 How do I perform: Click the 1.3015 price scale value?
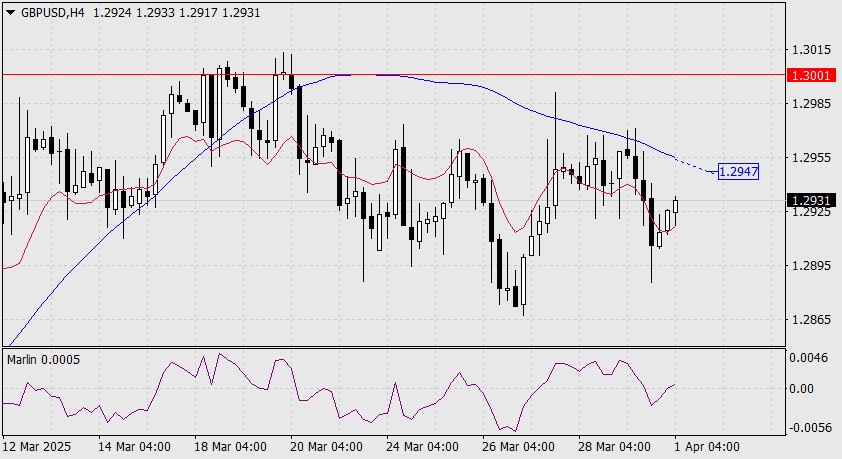pos(811,50)
